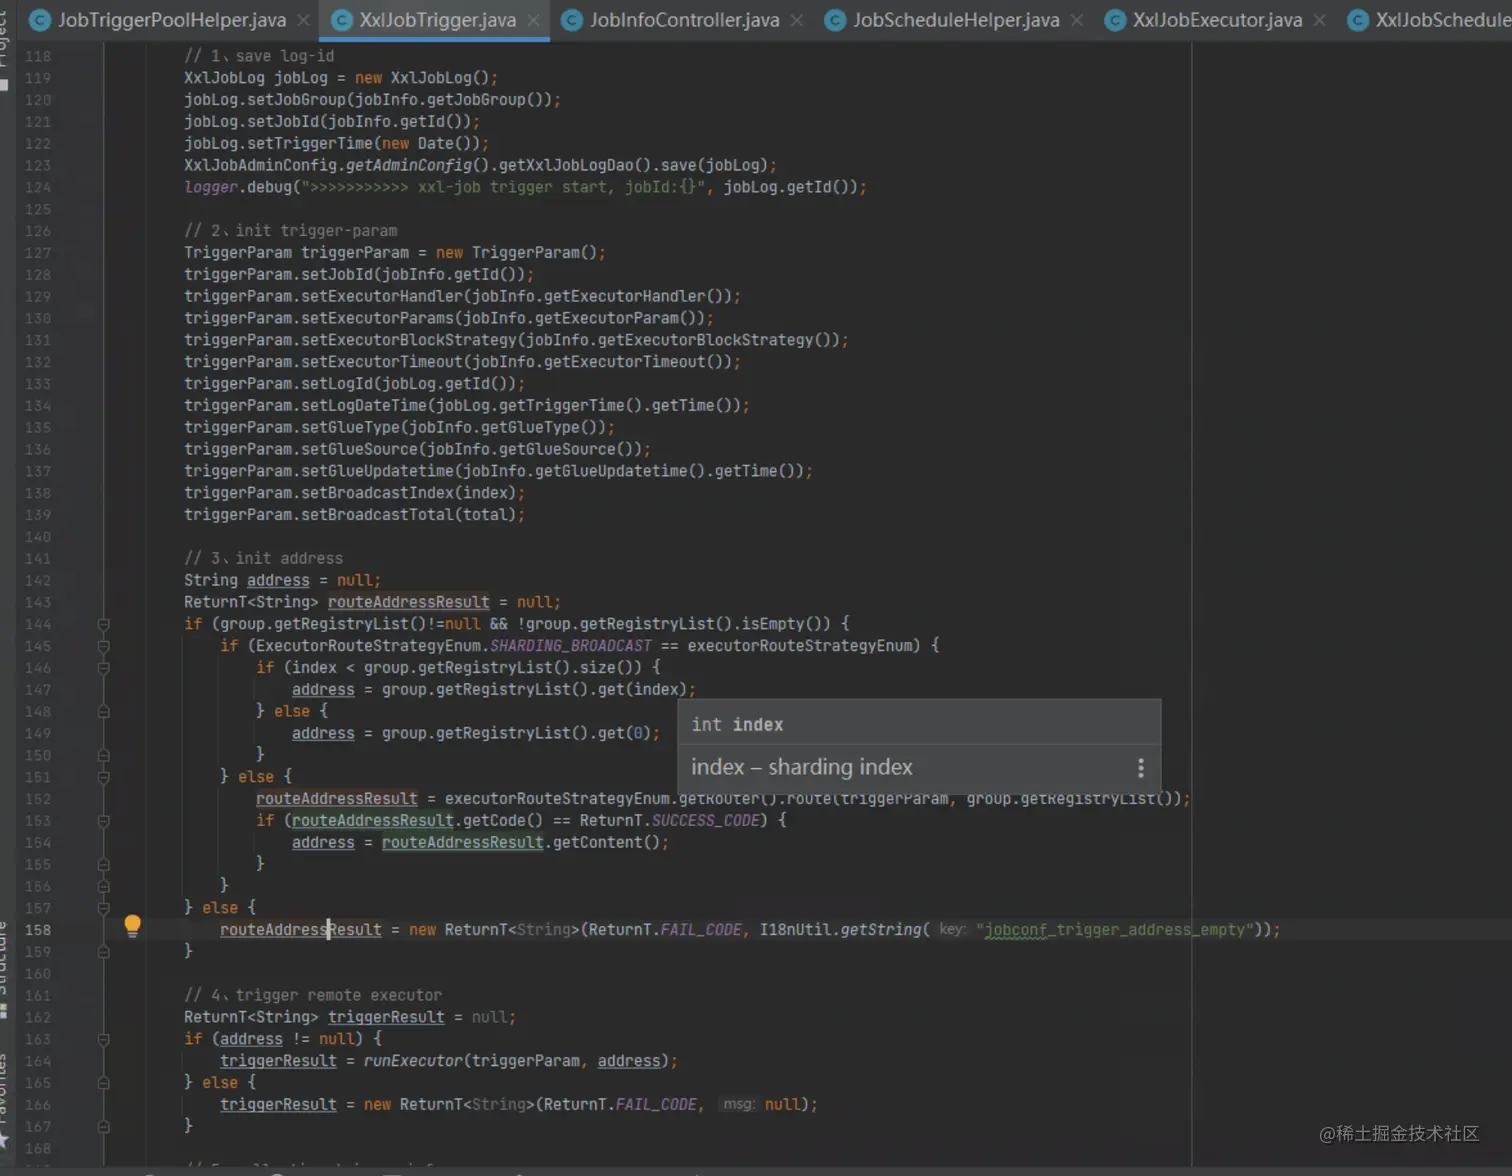Image resolution: width=1512 pixels, height=1176 pixels.
Task: Click SHARDING_BROADCAST on line 145
Action: point(571,646)
